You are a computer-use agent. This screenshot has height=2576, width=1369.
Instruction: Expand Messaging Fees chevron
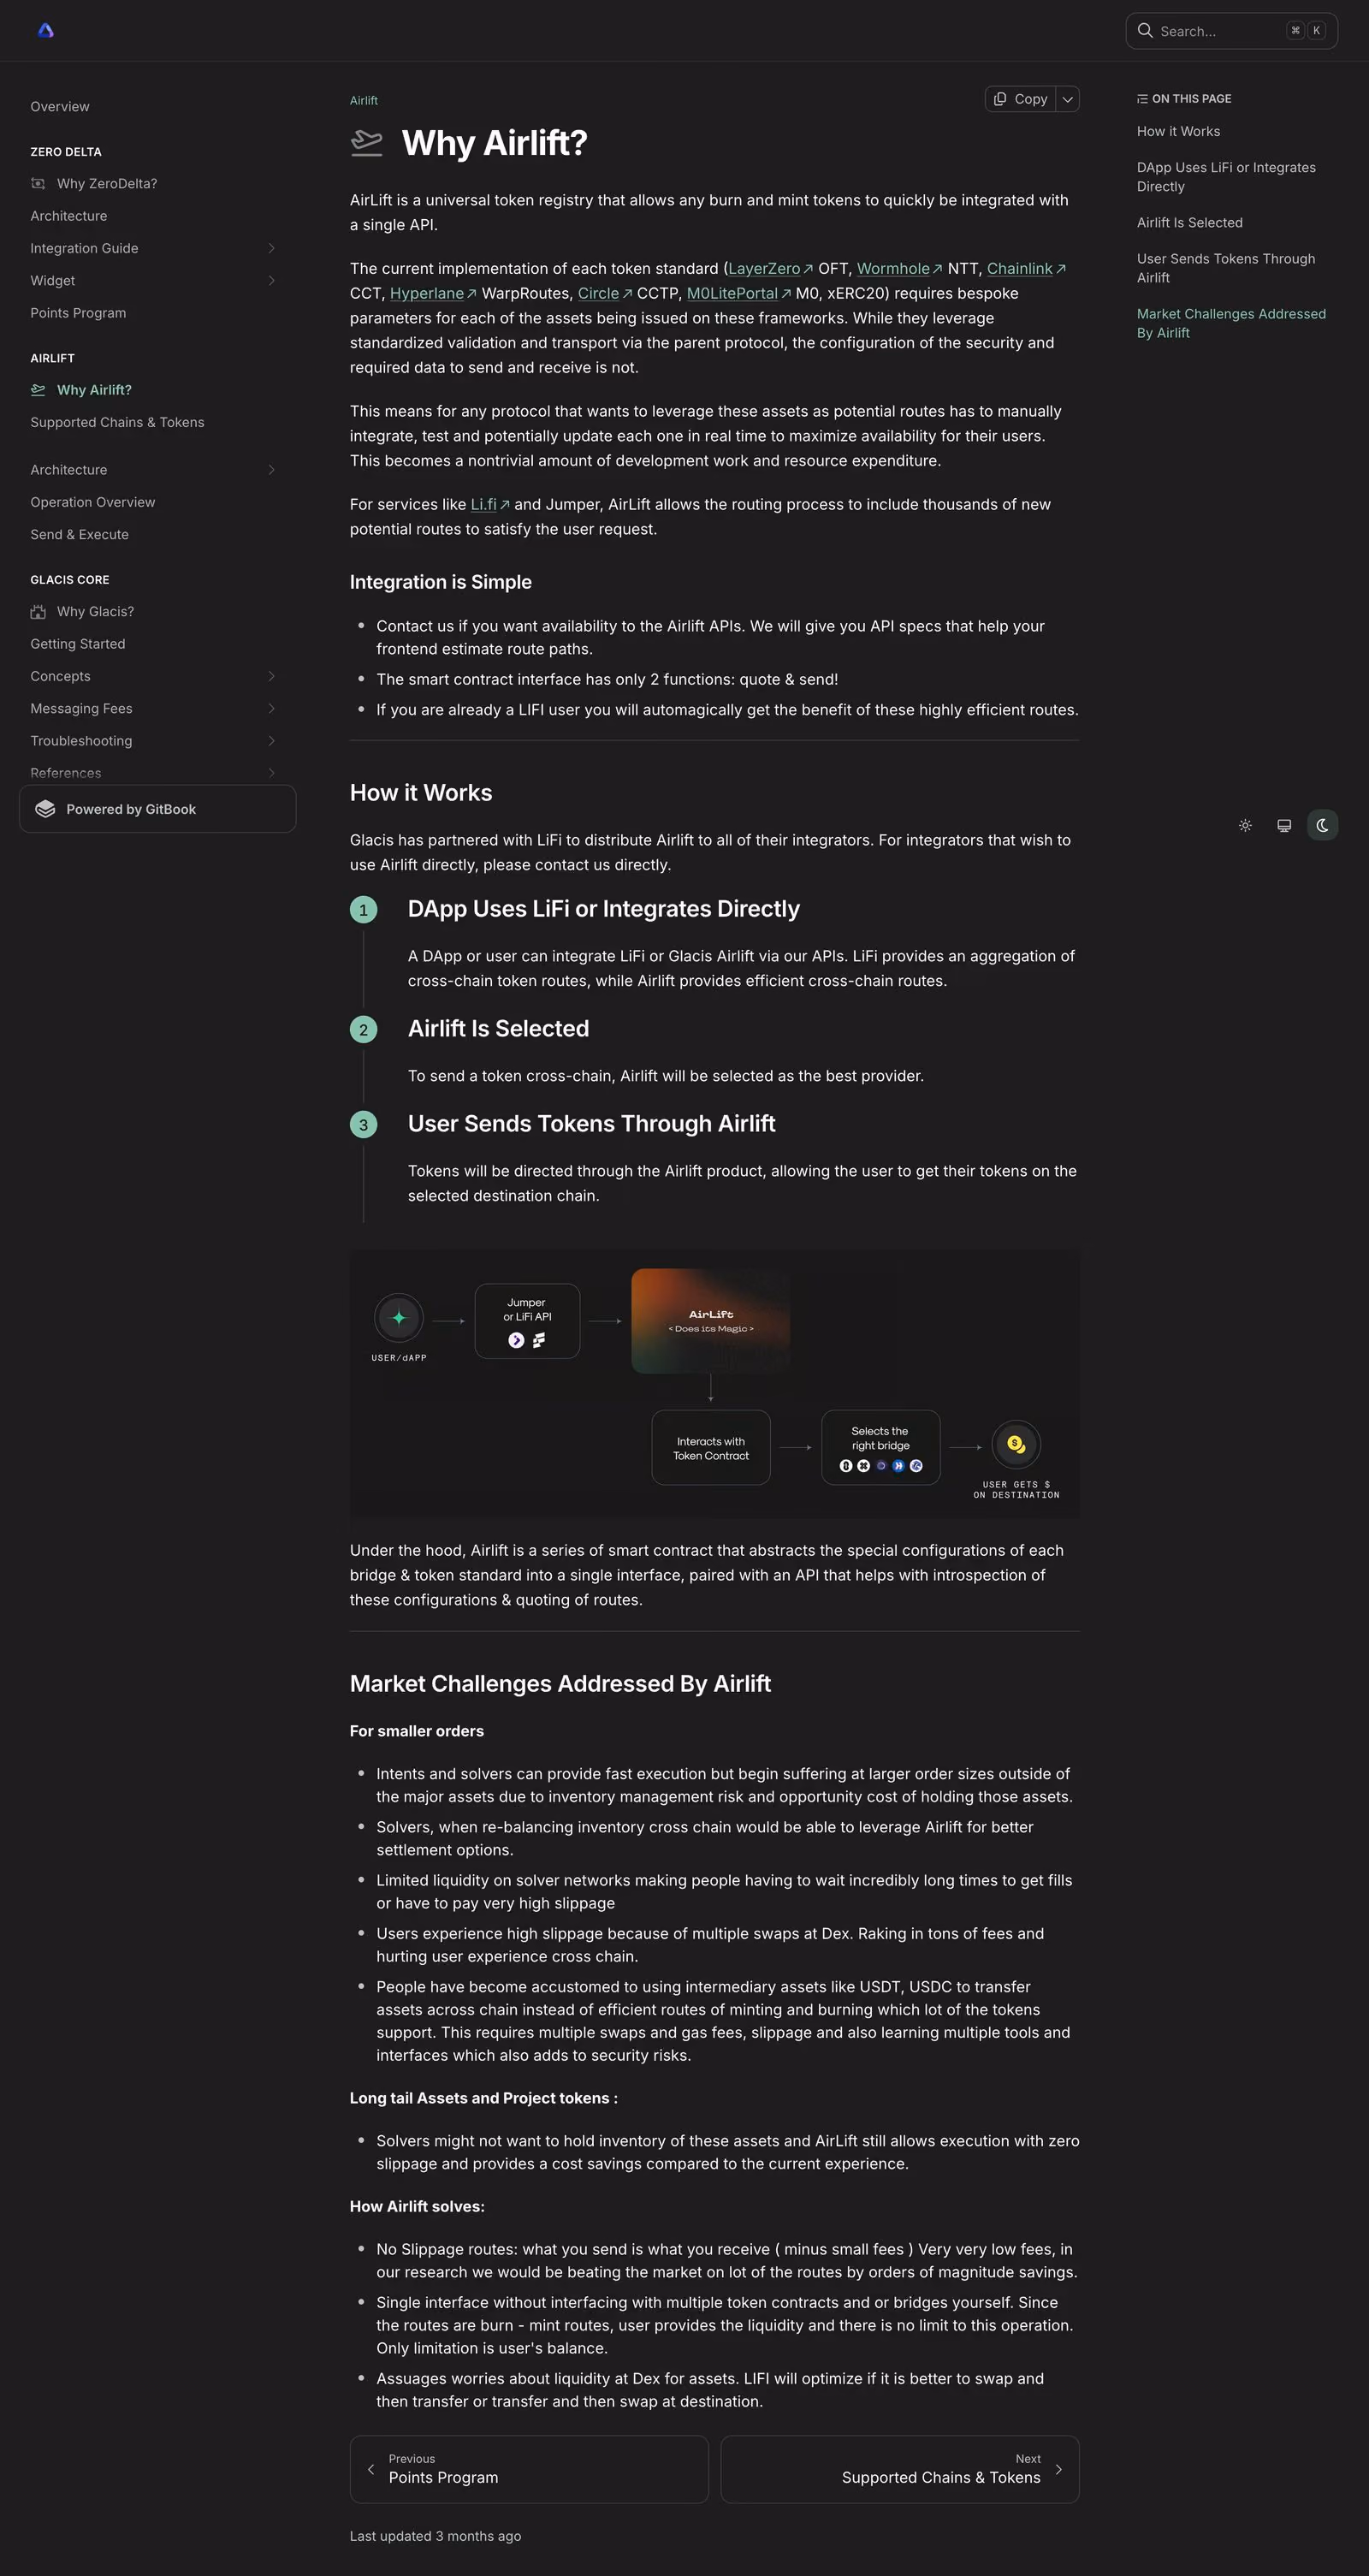click(271, 709)
